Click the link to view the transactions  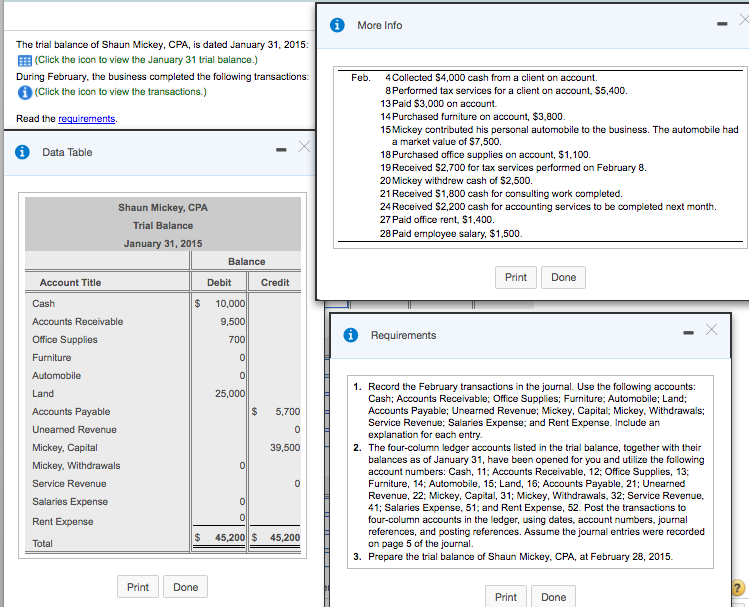click(x=121, y=92)
